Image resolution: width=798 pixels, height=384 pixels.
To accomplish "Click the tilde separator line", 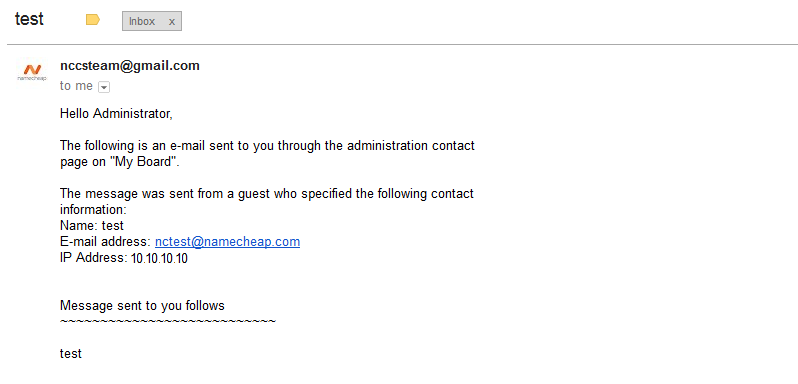I will point(168,322).
